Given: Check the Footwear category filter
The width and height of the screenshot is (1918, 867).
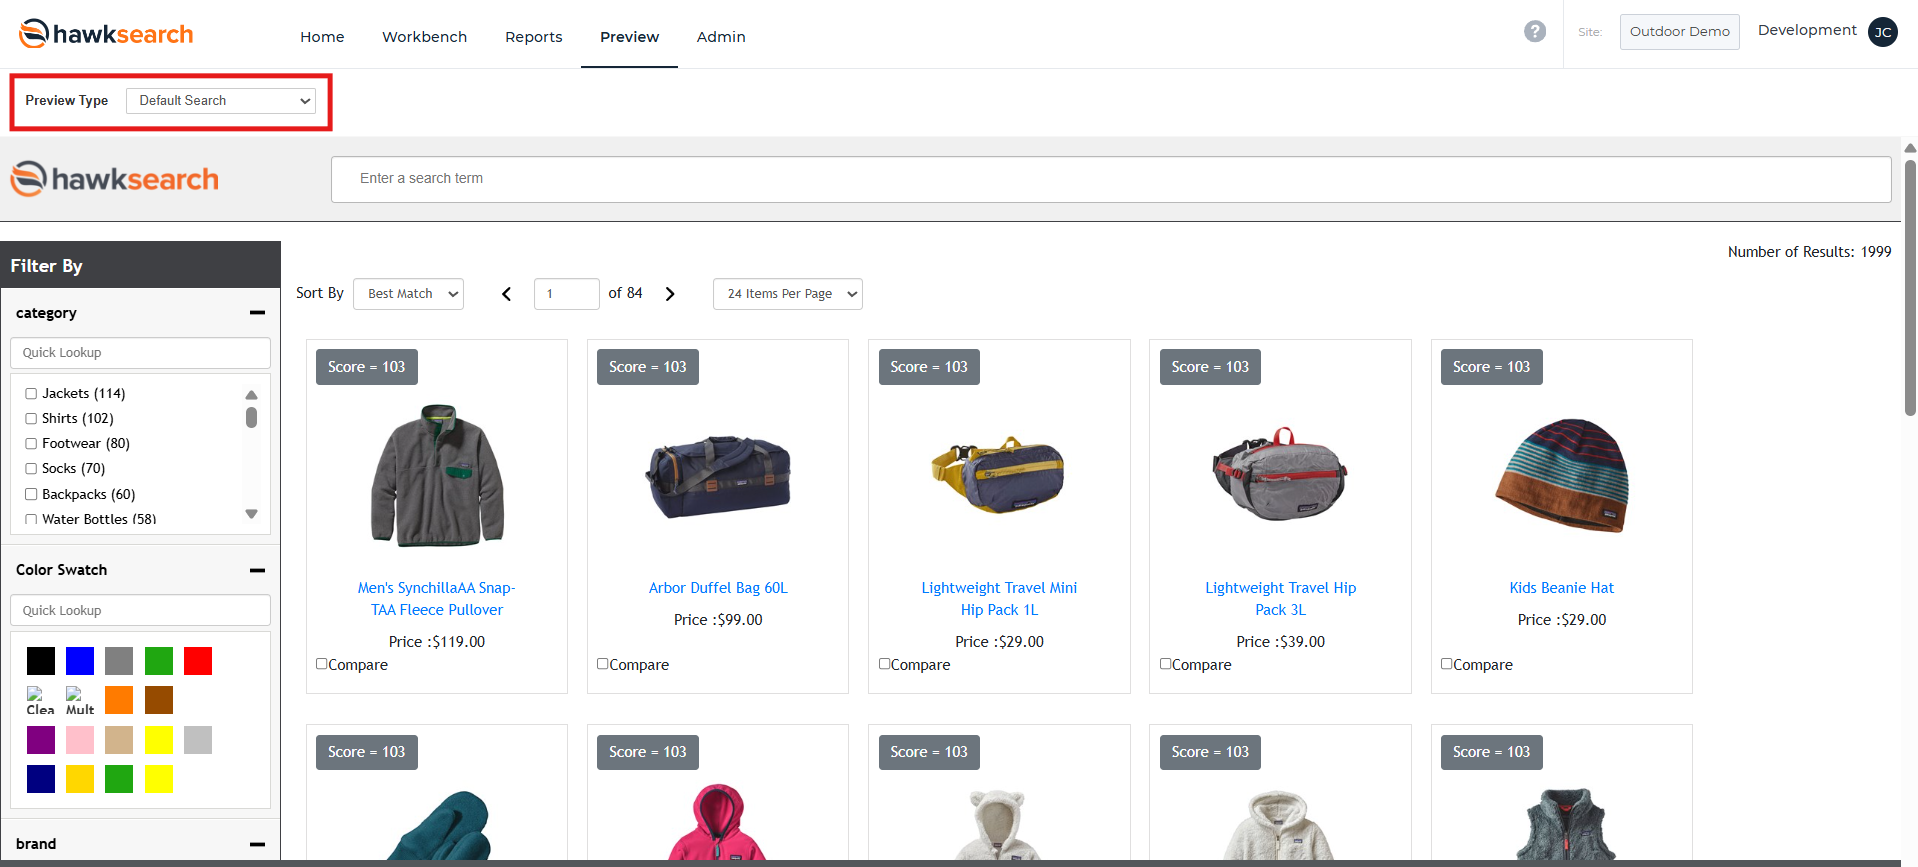Looking at the screenshot, I should pos(31,444).
